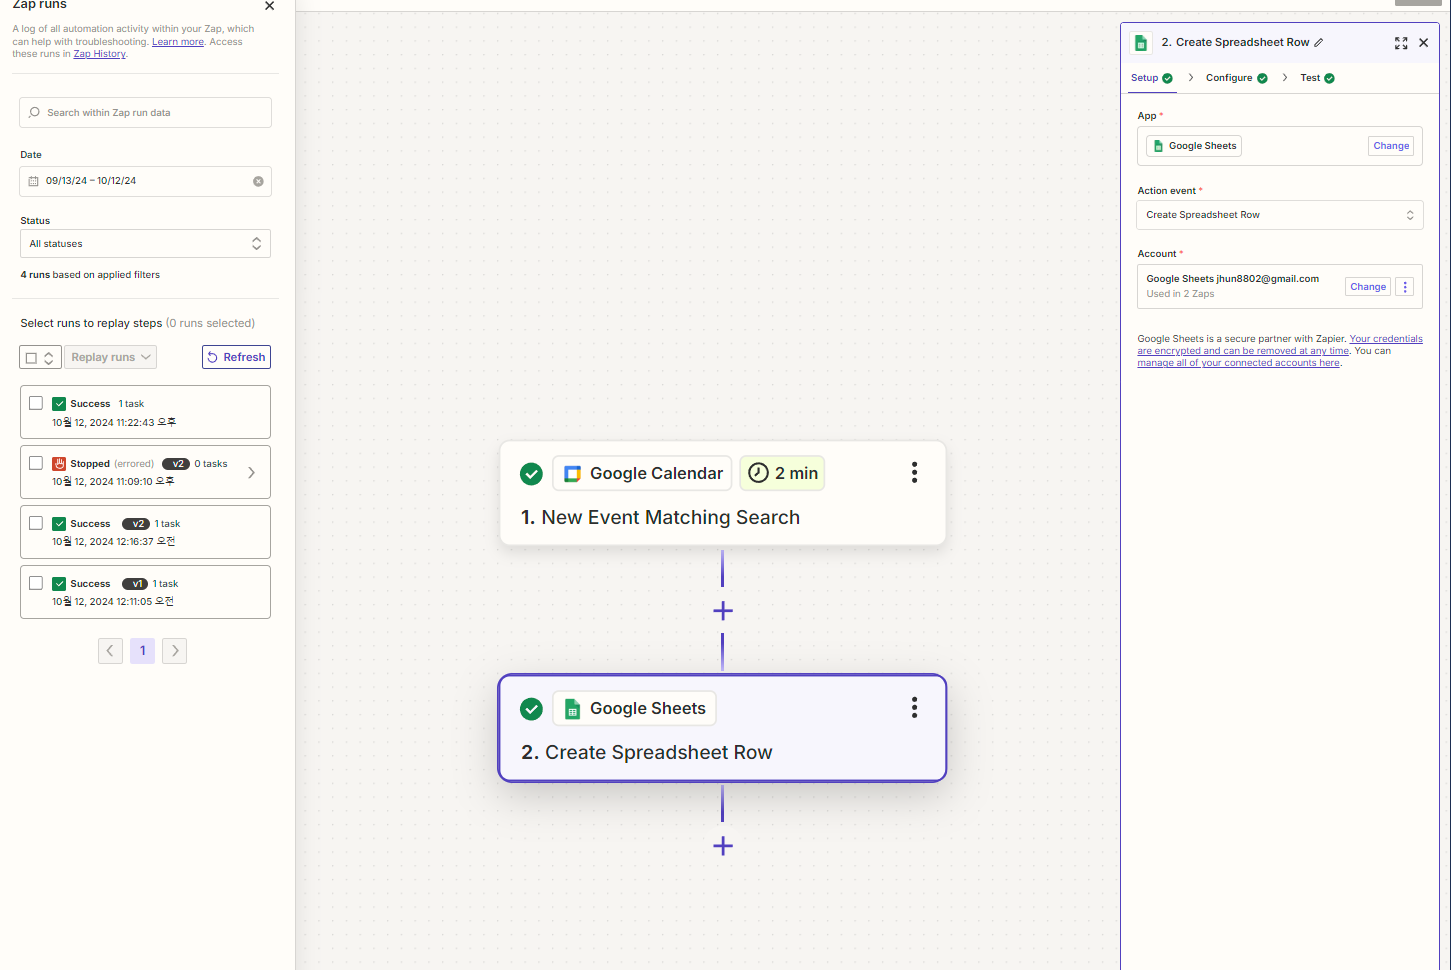
Task: Select the 11:22:43 Success run checkbox
Action: click(36, 403)
